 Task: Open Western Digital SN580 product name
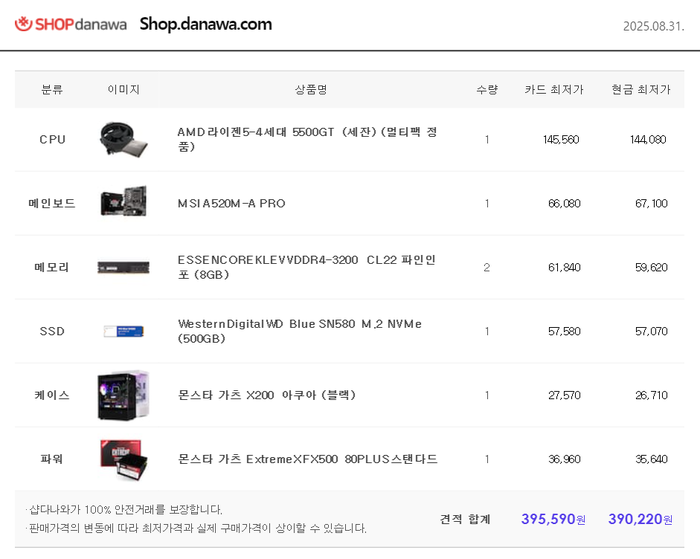(300, 331)
